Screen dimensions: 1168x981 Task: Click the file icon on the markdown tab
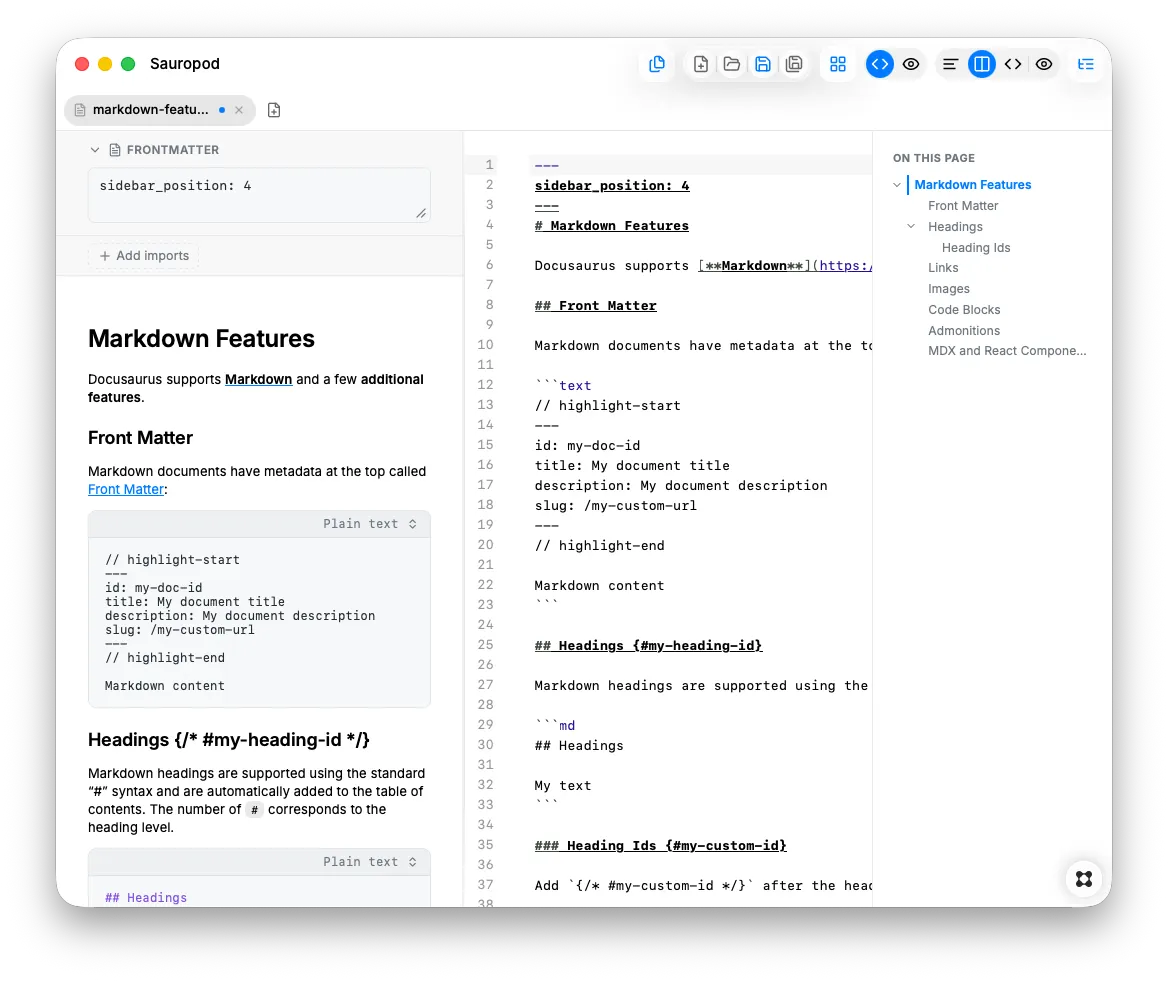tap(80, 110)
